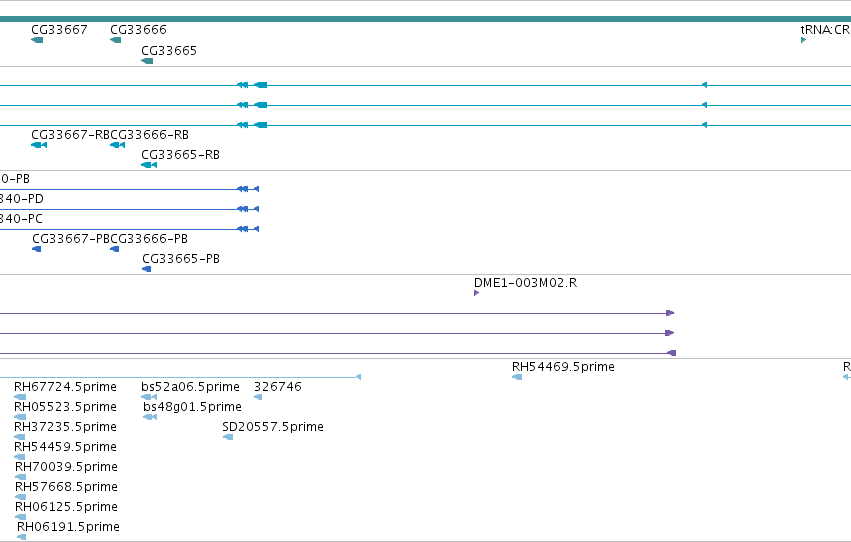Image resolution: width=851 pixels, height=542 pixels.
Task: Select the 340-PD protein label
Action: coord(22,199)
